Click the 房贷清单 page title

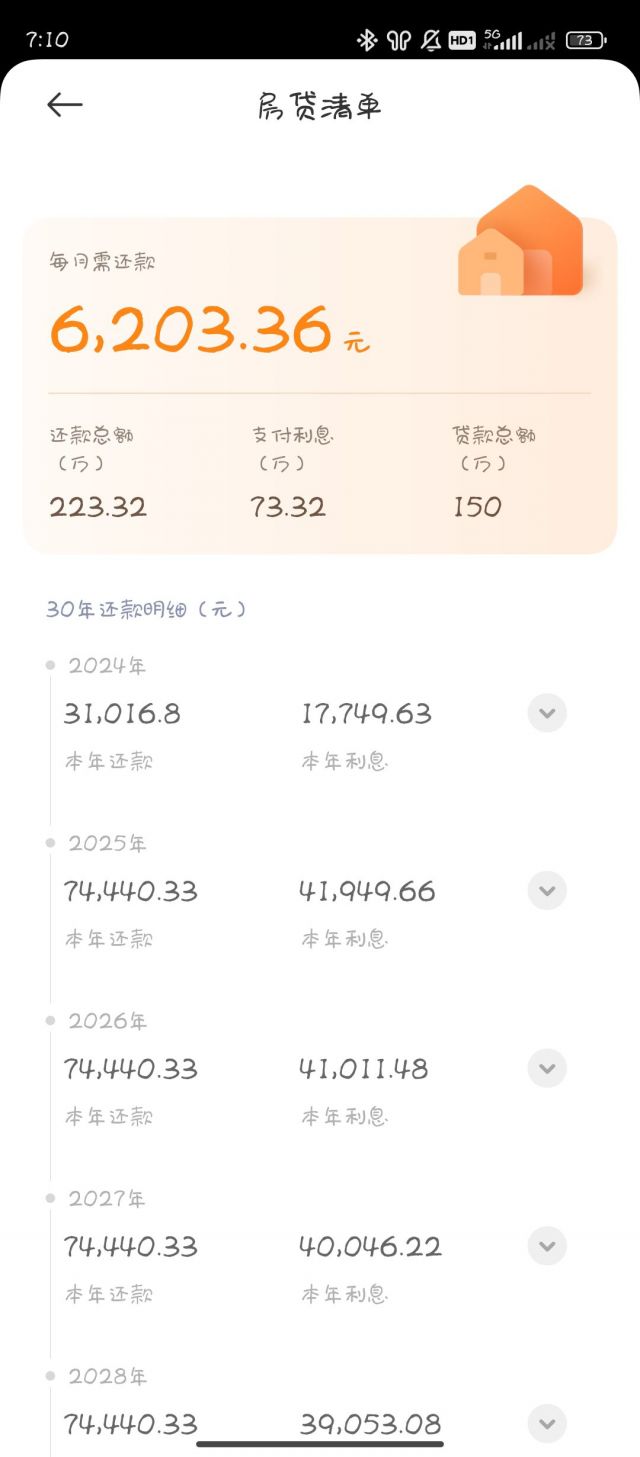coord(320,106)
